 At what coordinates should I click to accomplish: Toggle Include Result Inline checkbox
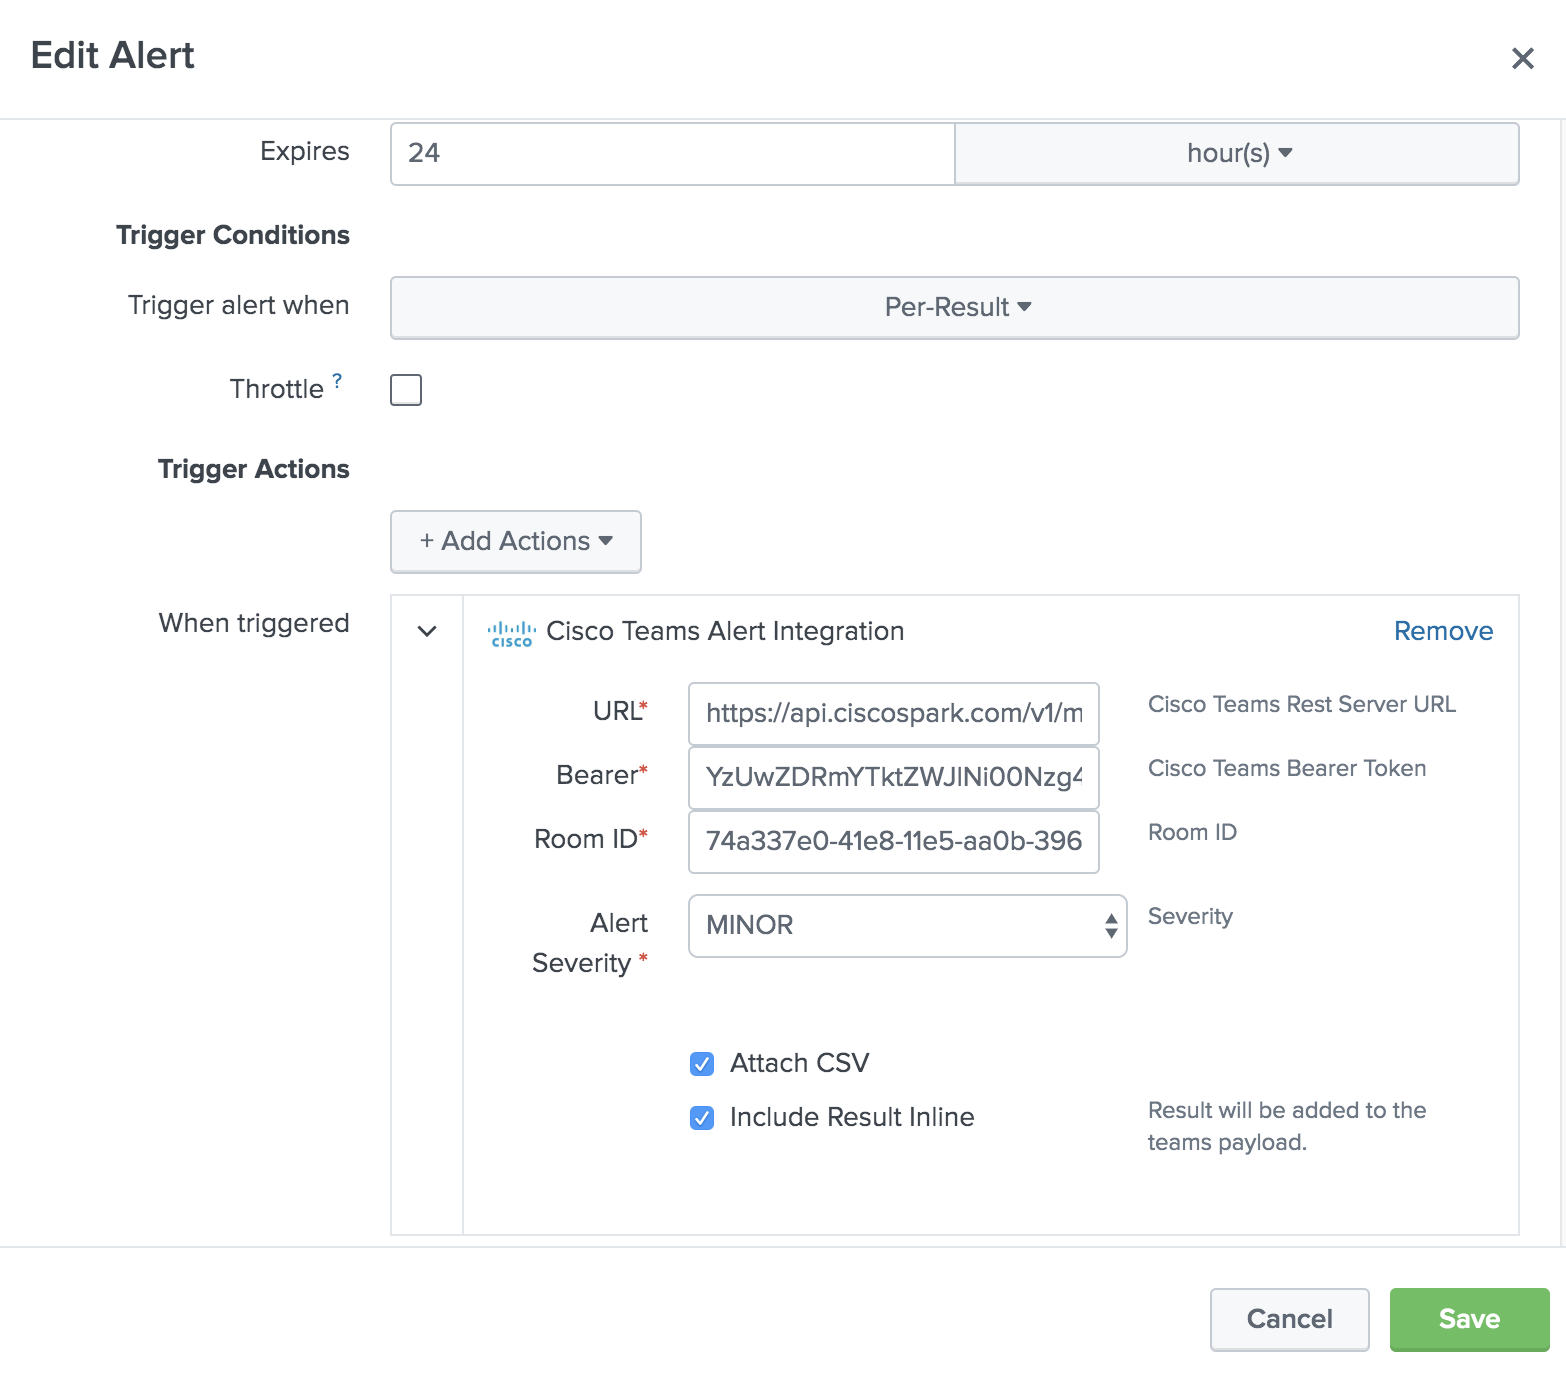pyautogui.click(x=702, y=1118)
